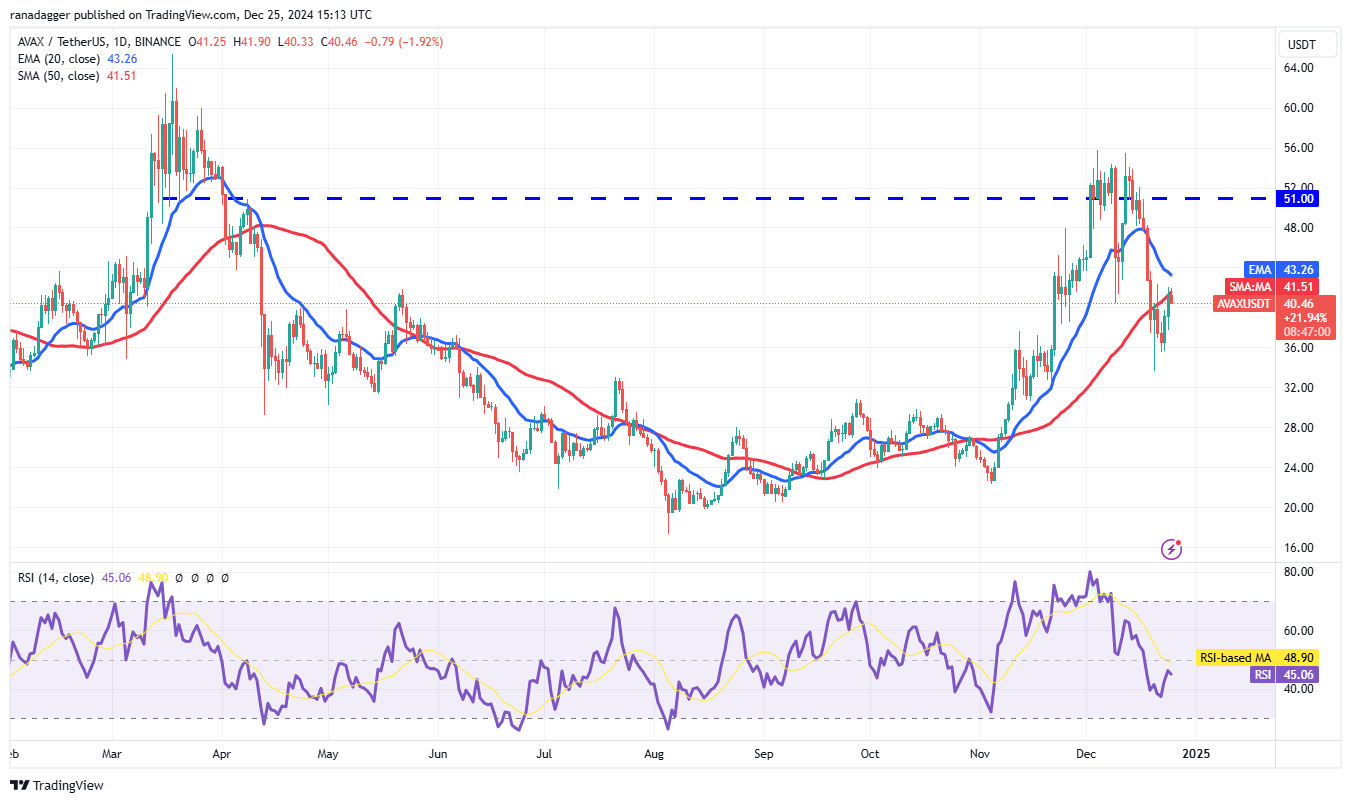Click the 16.00 price axis value
1351x803 pixels.
pos(1298,548)
